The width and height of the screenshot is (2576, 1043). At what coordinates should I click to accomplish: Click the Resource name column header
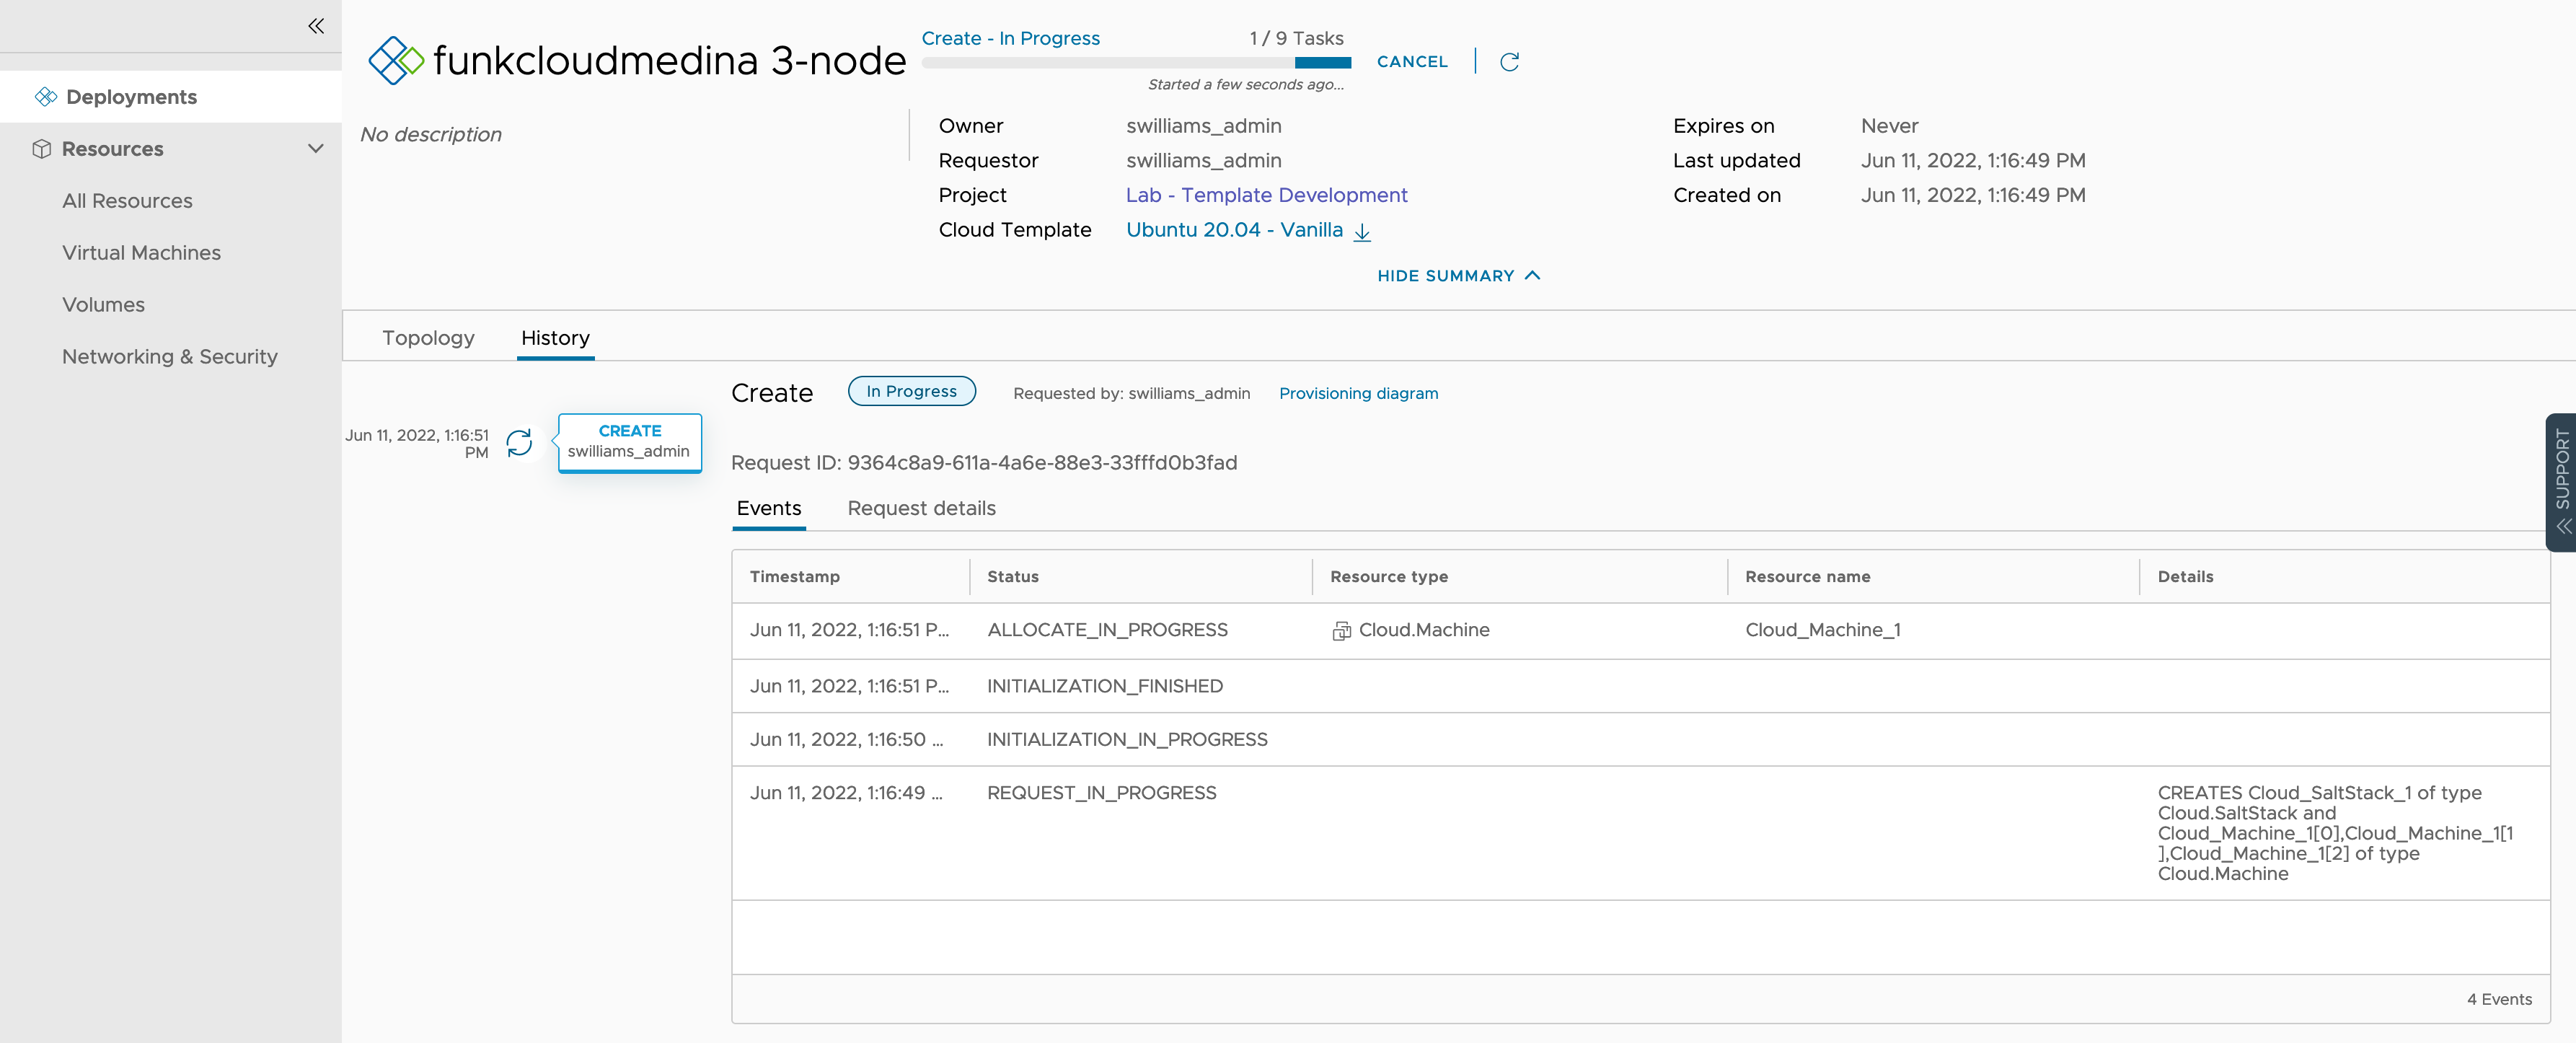coord(1807,577)
